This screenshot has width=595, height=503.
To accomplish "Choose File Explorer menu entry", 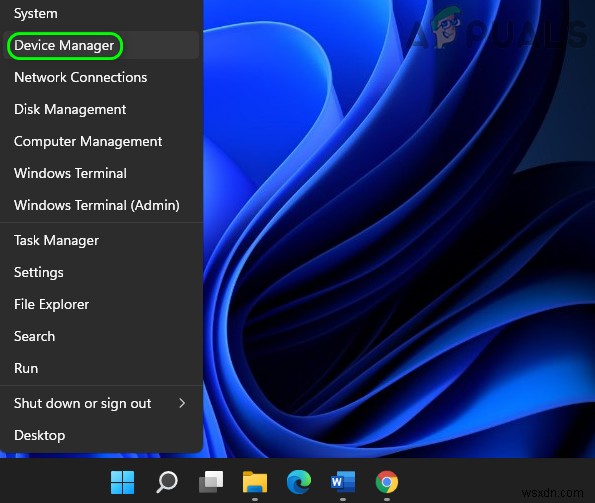I will point(101,304).
